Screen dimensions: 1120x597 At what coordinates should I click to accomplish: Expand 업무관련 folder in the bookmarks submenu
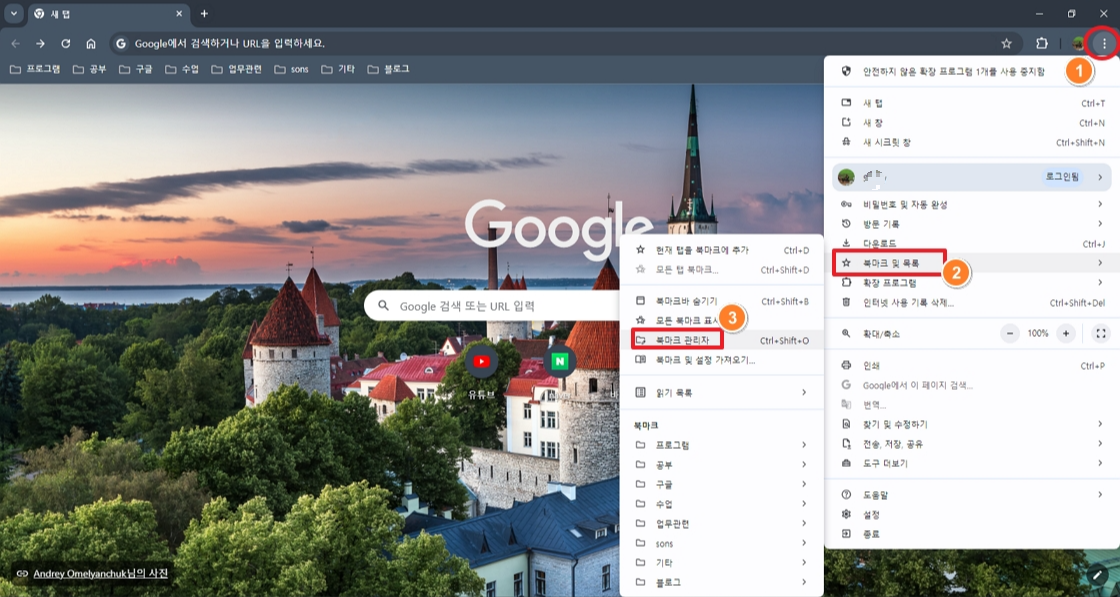click(721, 523)
